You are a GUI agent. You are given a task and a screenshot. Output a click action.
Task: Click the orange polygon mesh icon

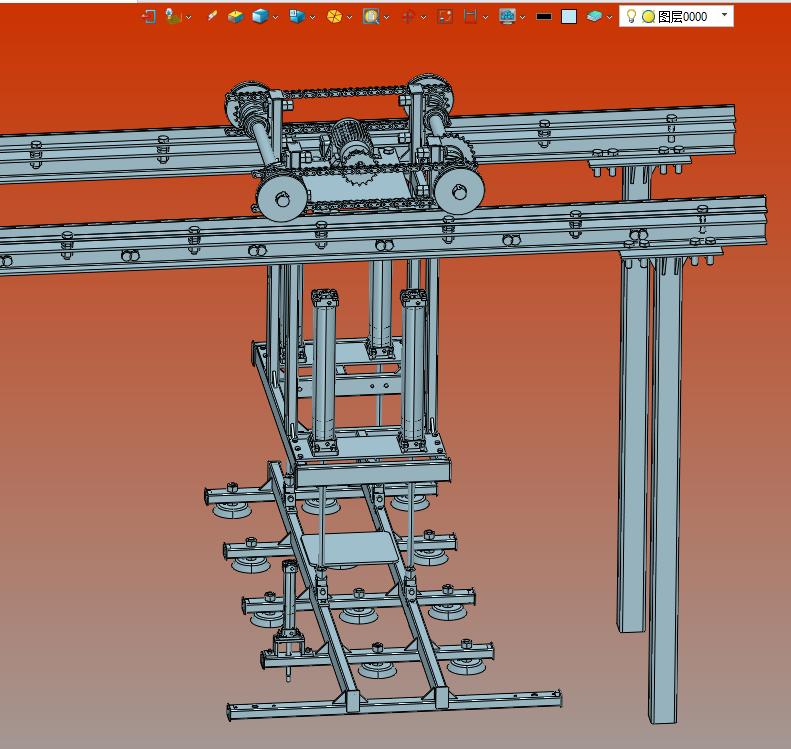click(334, 17)
